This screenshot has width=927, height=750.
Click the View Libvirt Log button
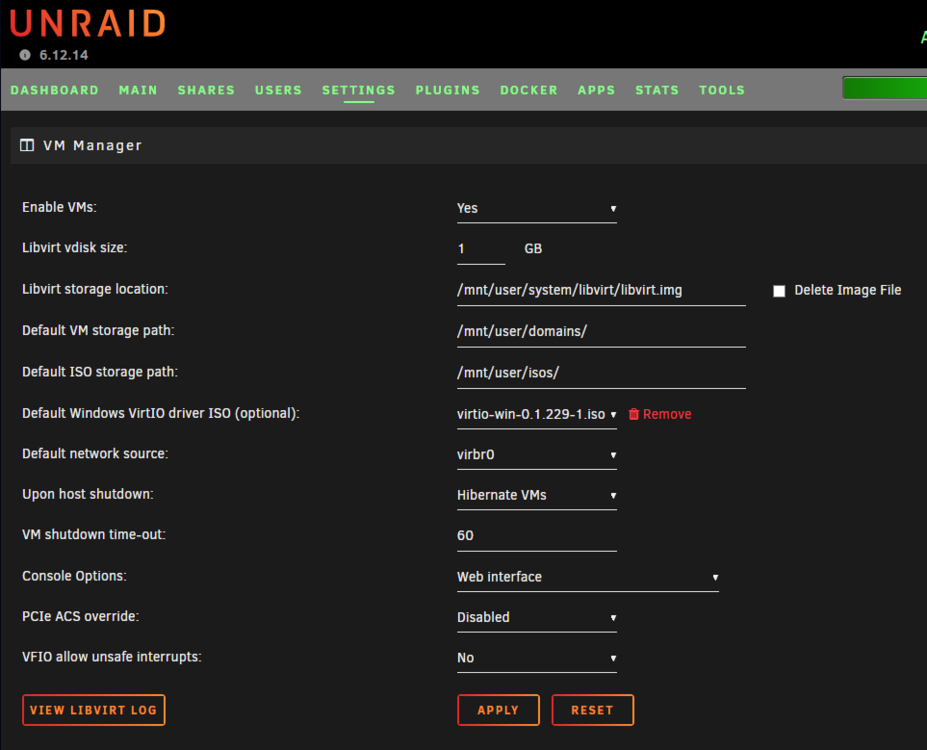[93, 710]
